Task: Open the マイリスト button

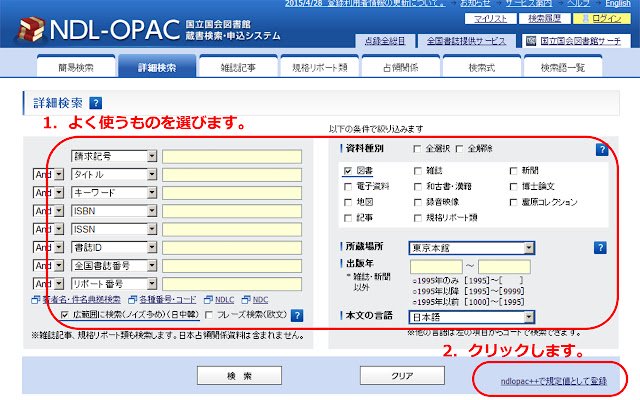Action: 491,18
